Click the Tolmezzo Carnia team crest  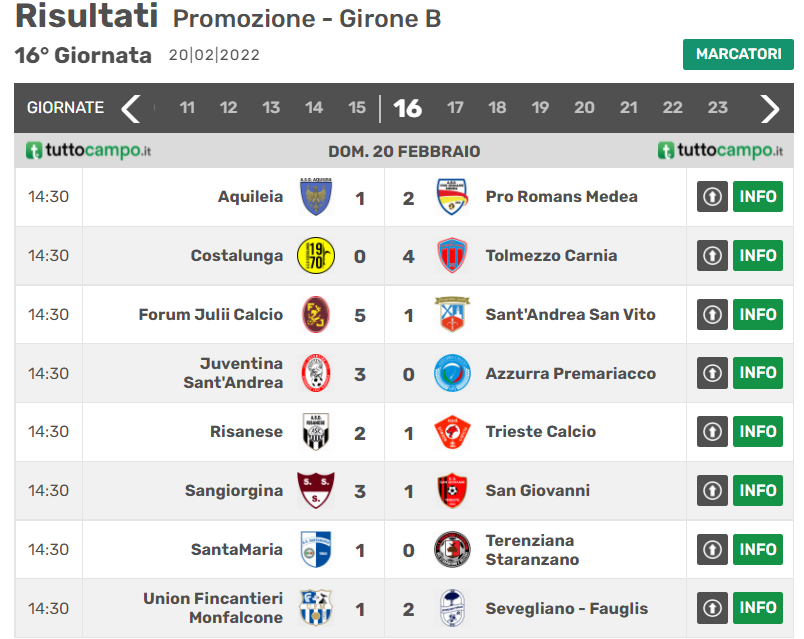(452, 256)
